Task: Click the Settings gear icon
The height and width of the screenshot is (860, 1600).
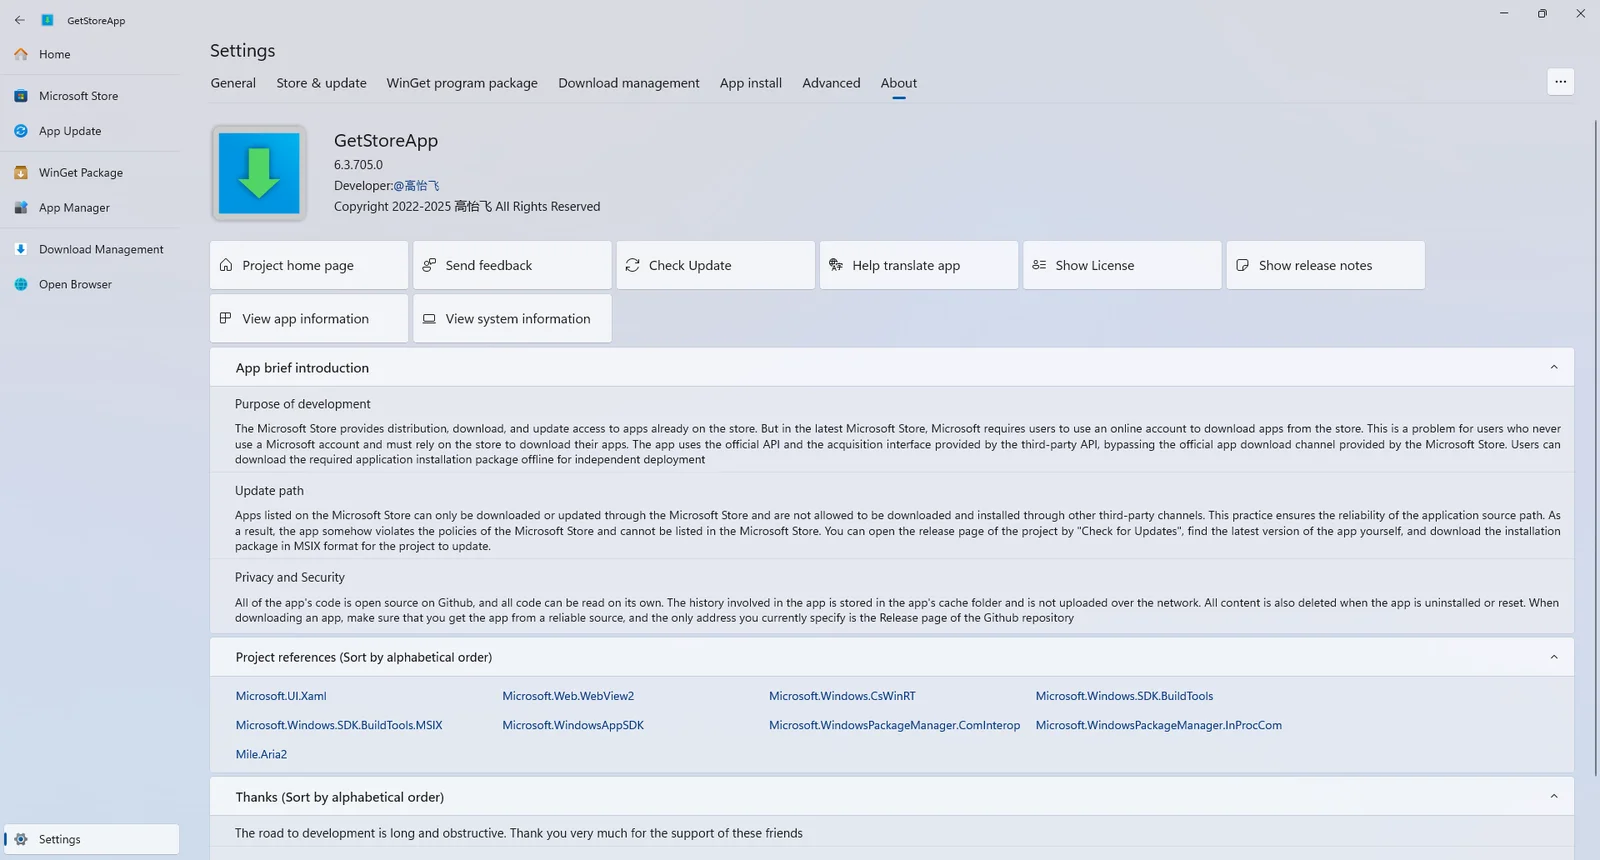Action: pyautogui.click(x=21, y=839)
